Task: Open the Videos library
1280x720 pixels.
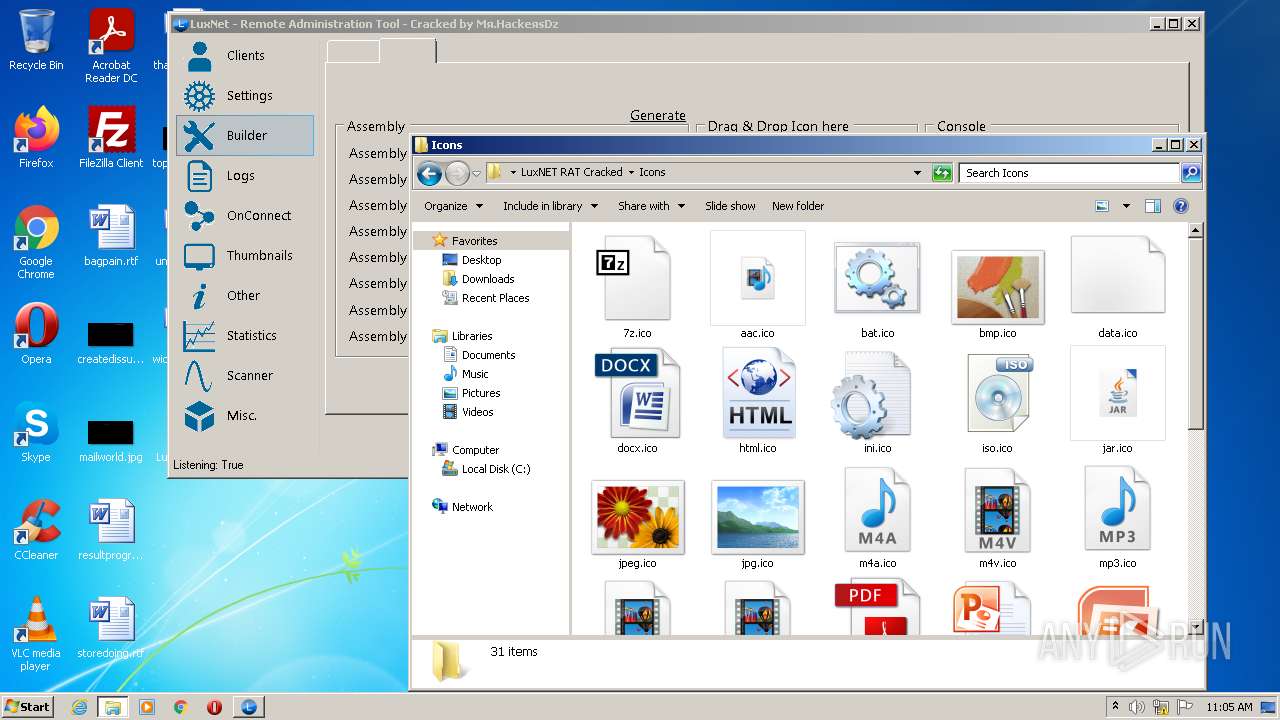Action: point(468,412)
